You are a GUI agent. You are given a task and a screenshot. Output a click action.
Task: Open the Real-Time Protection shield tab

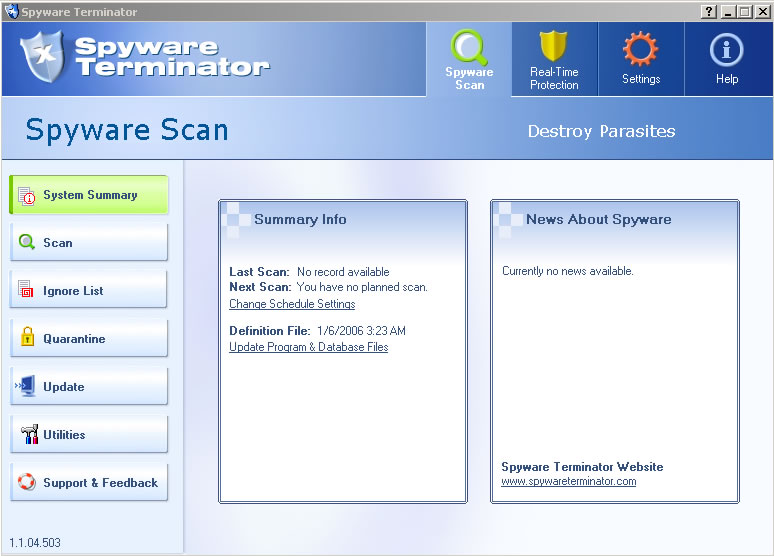pyautogui.click(x=554, y=60)
